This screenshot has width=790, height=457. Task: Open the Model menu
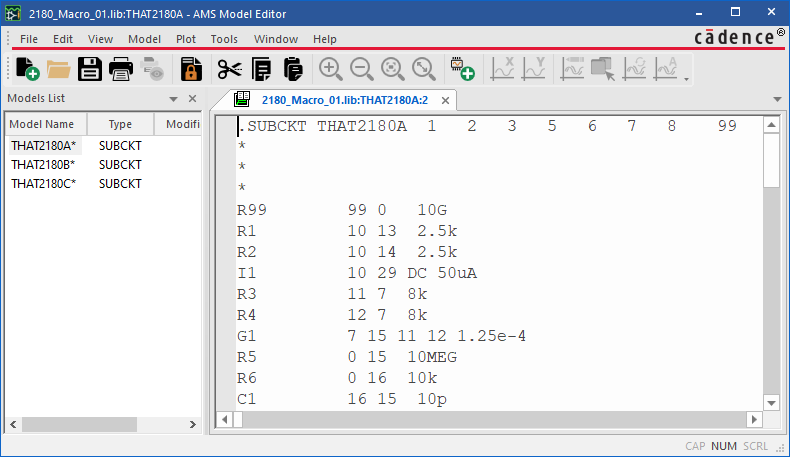pyautogui.click(x=144, y=39)
